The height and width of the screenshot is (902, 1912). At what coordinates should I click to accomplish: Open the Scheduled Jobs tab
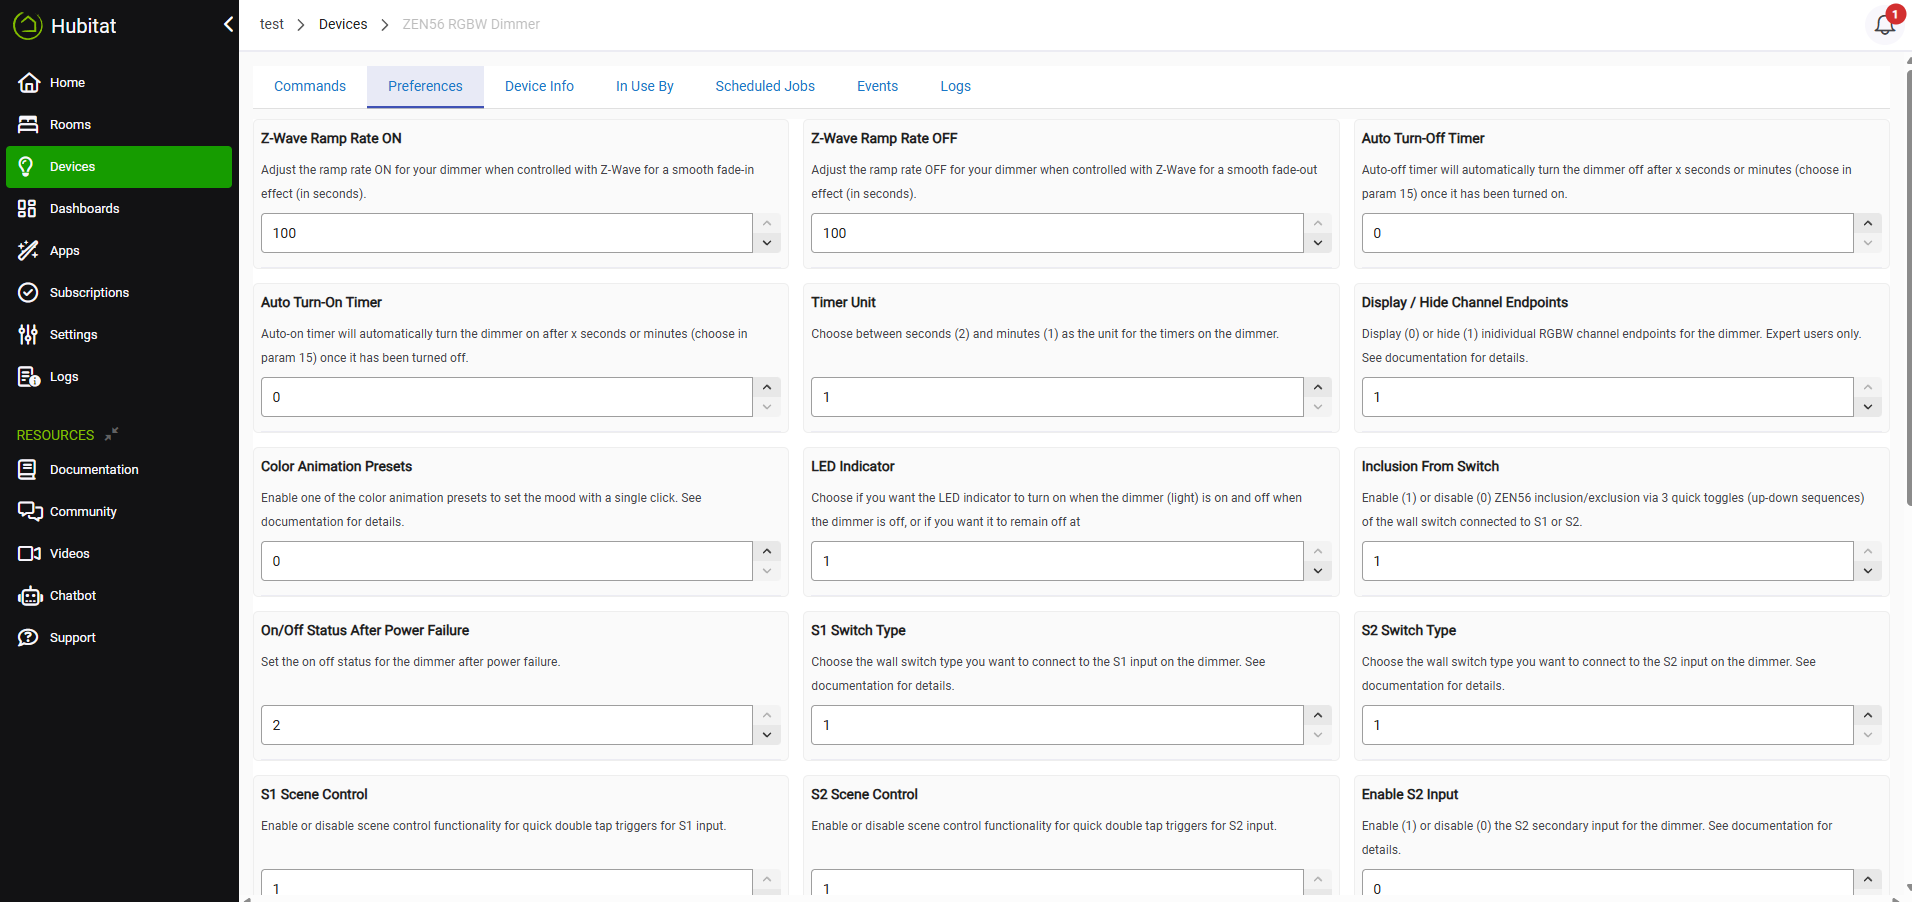point(764,87)
